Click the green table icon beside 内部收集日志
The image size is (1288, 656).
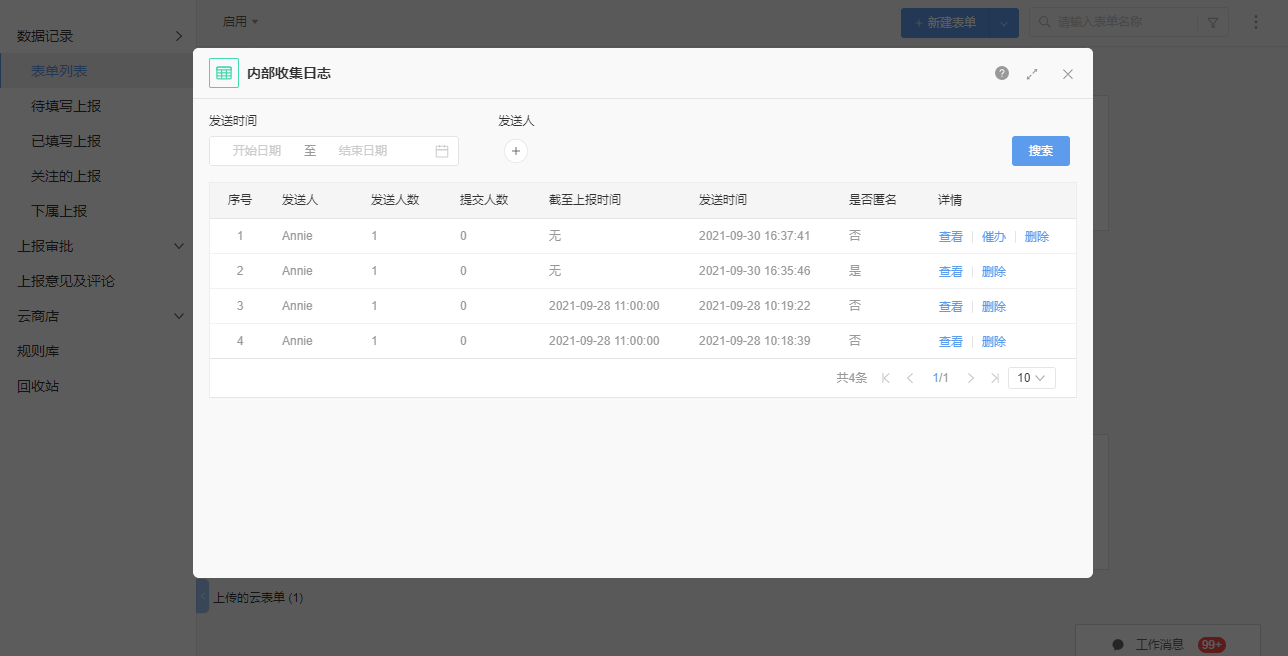224,73
